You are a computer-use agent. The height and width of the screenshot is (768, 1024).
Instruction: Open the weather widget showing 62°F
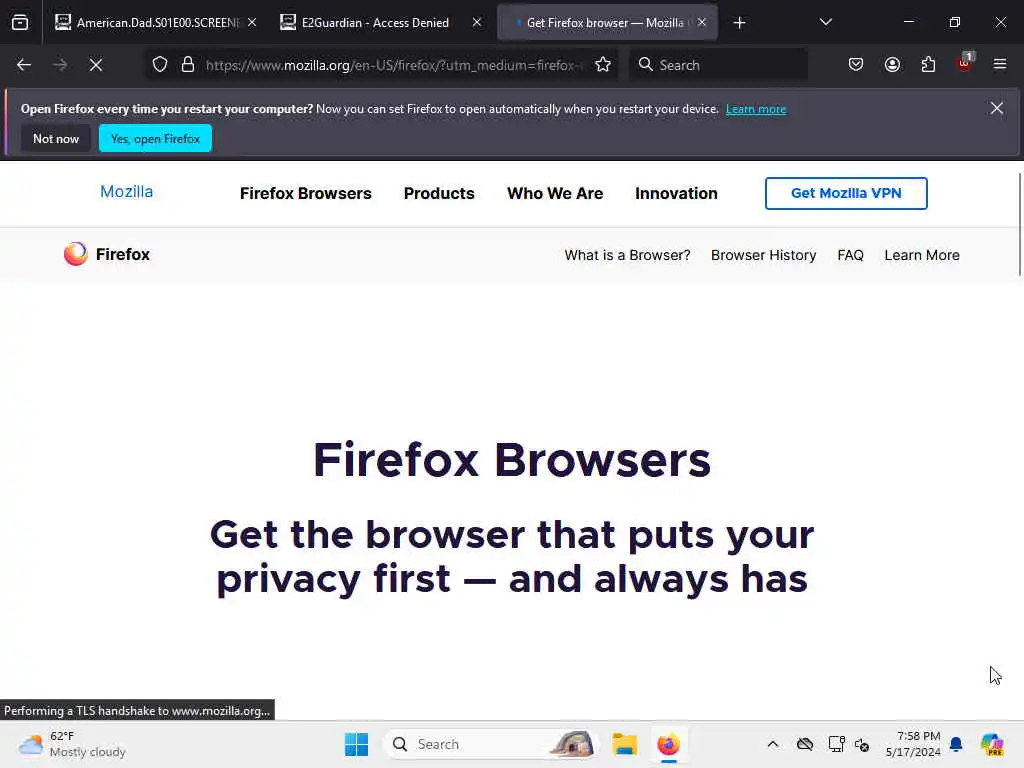(72, 744)
